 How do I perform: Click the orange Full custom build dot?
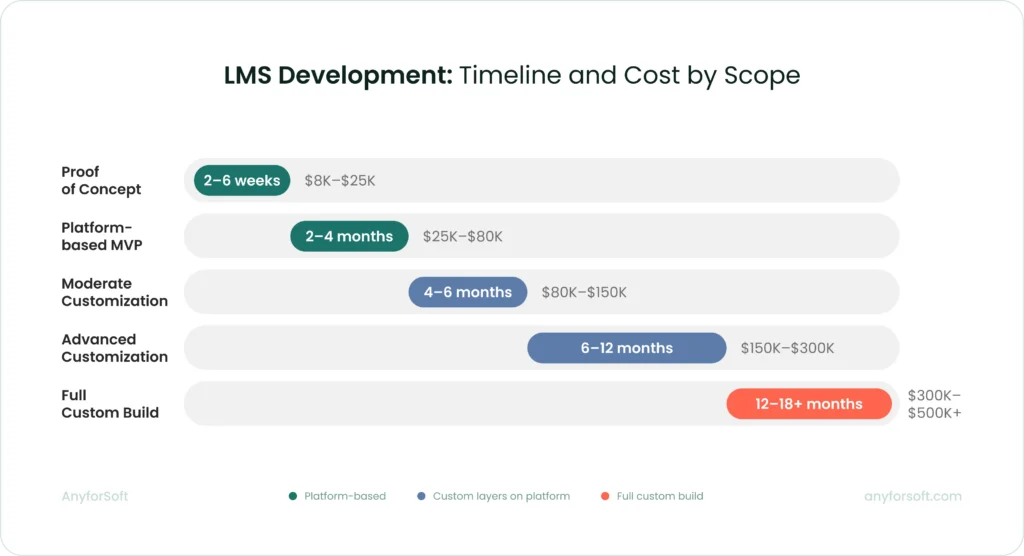coord(605,496)
